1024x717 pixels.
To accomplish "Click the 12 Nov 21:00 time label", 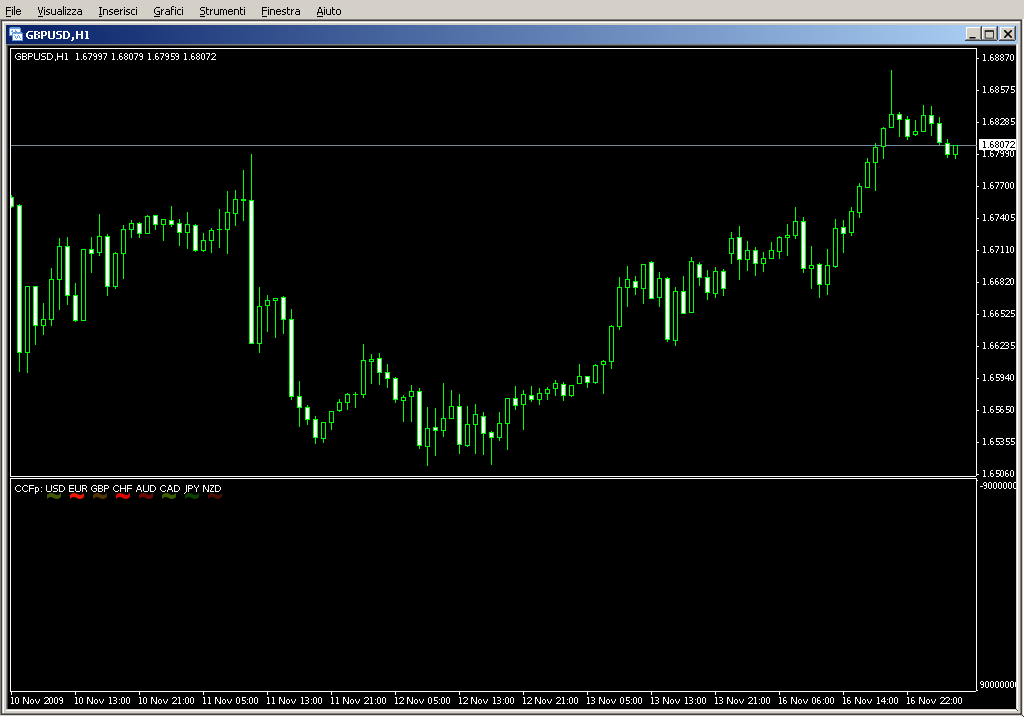I will [550, 701].
